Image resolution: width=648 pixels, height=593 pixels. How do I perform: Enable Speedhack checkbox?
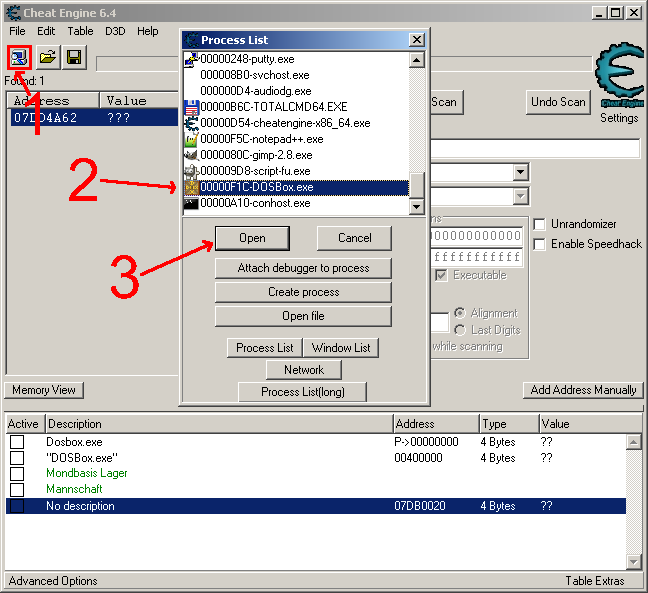pos(539,244)
